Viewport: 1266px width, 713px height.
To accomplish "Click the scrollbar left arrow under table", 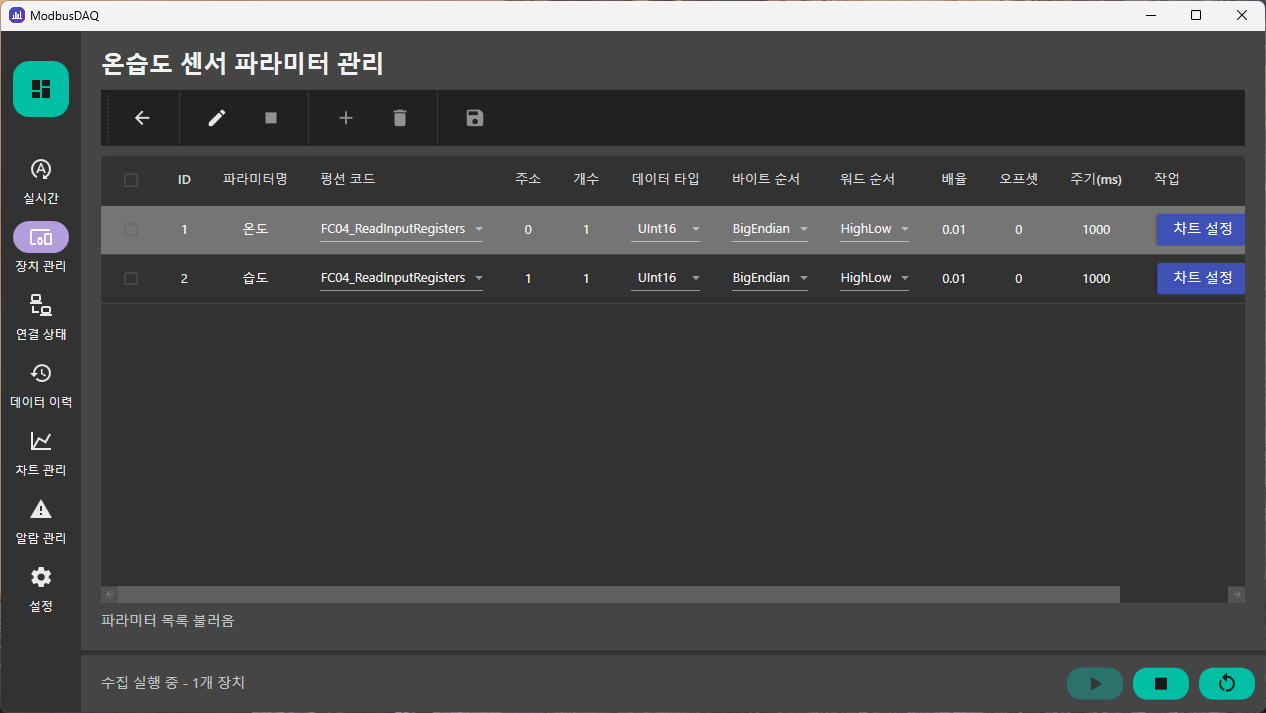I will pyautogui.click(x=110, y=594).
